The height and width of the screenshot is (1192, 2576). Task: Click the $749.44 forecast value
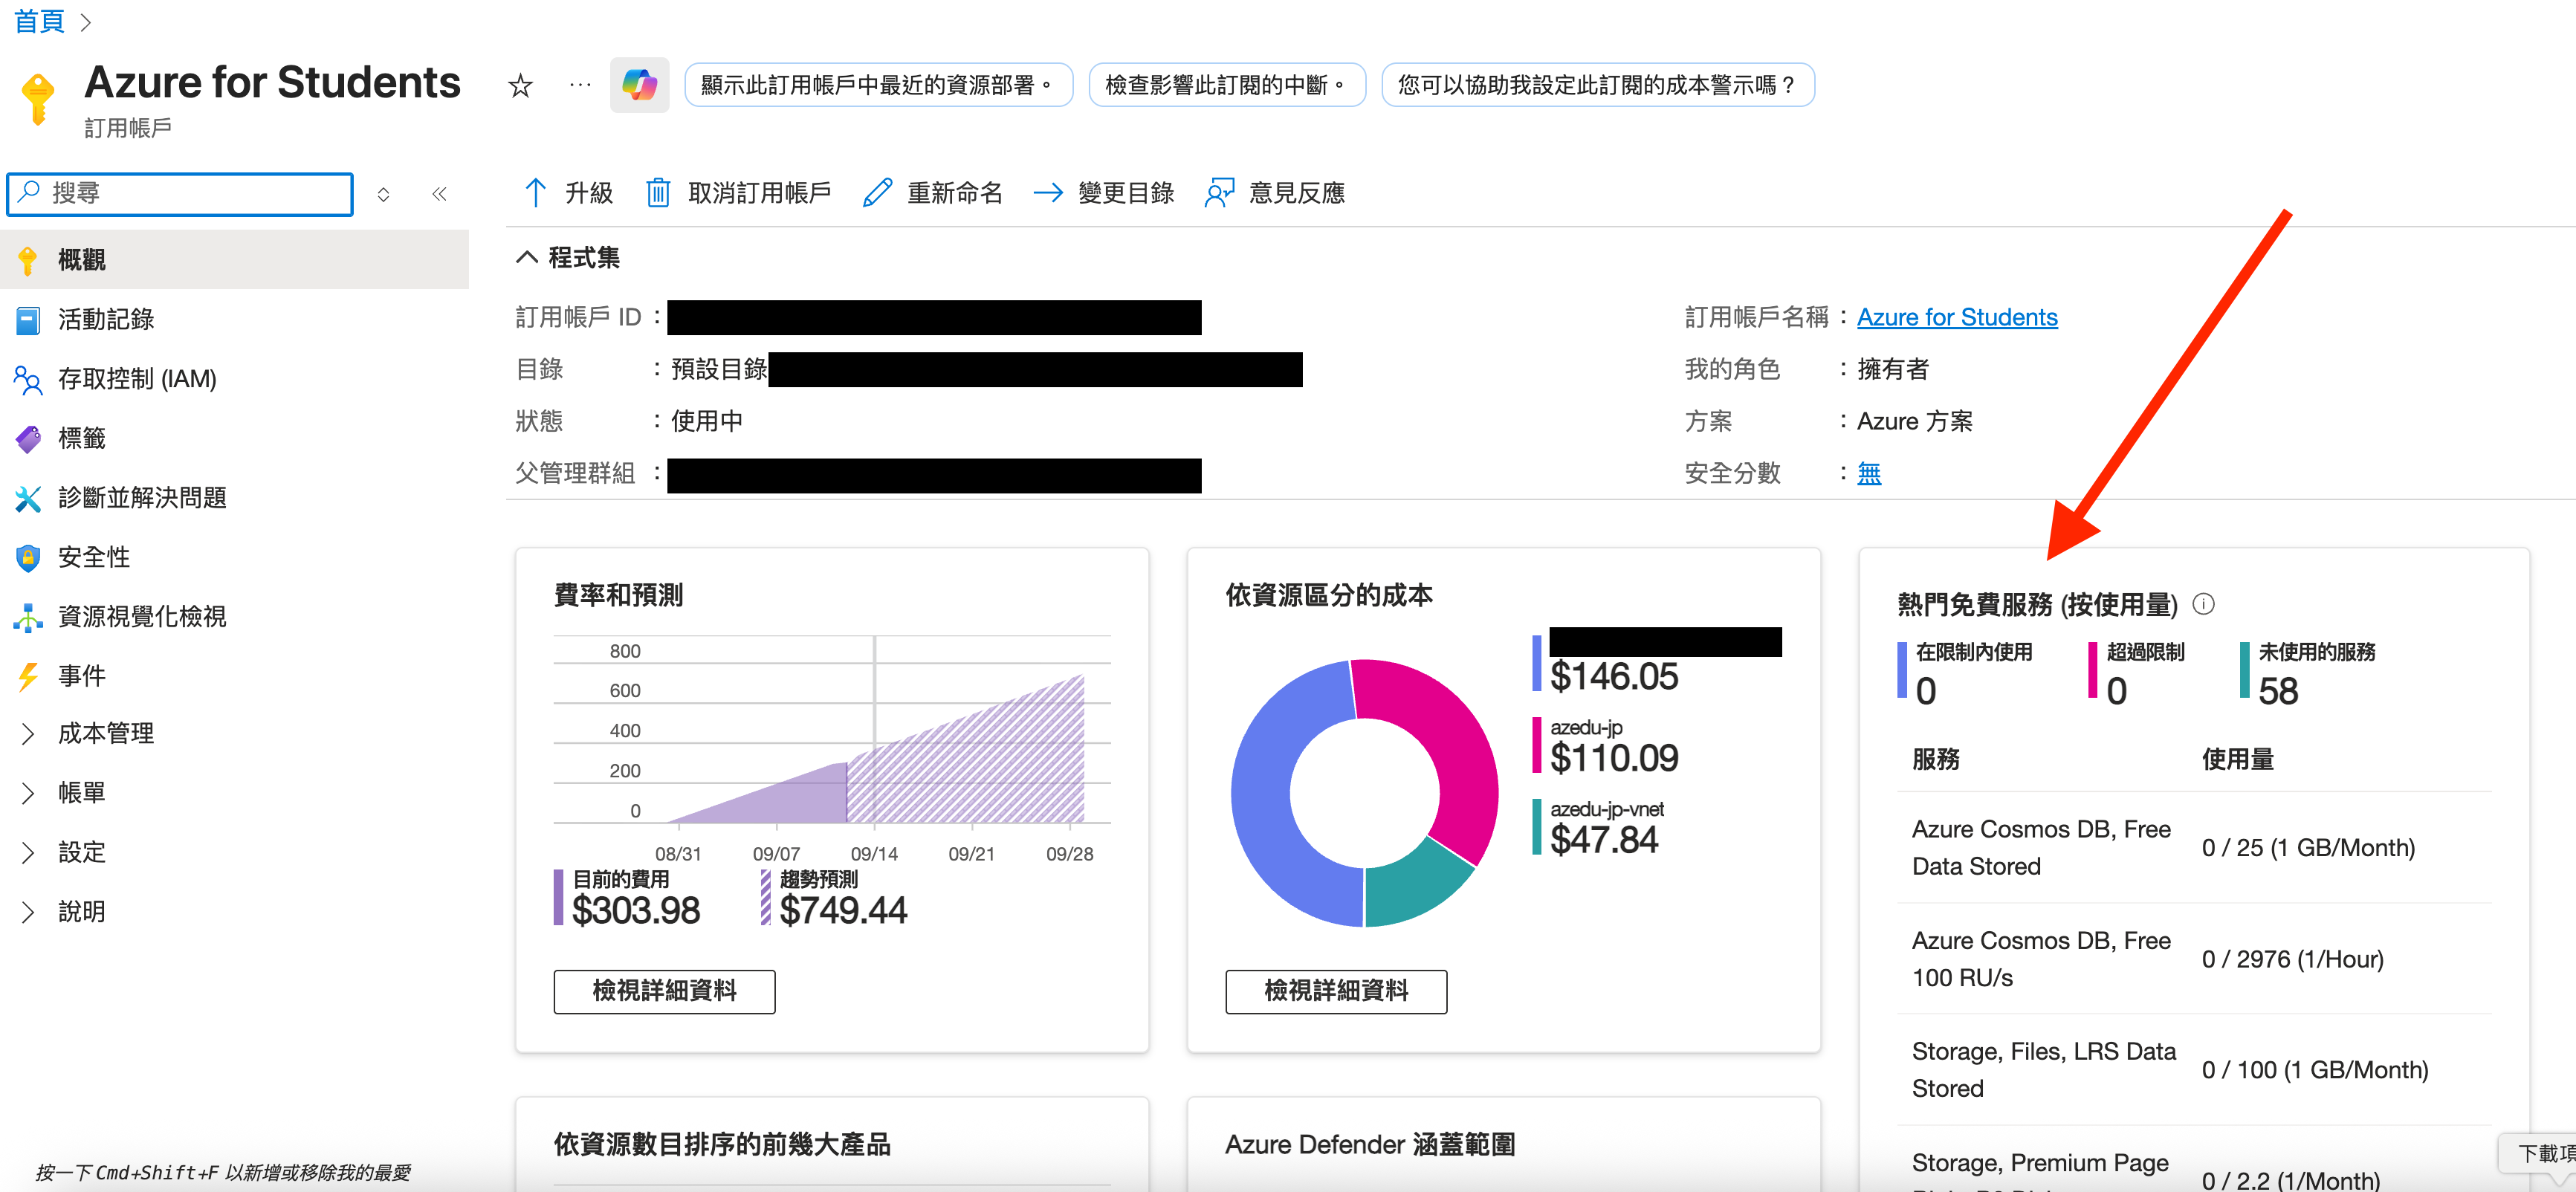(843, 910)
